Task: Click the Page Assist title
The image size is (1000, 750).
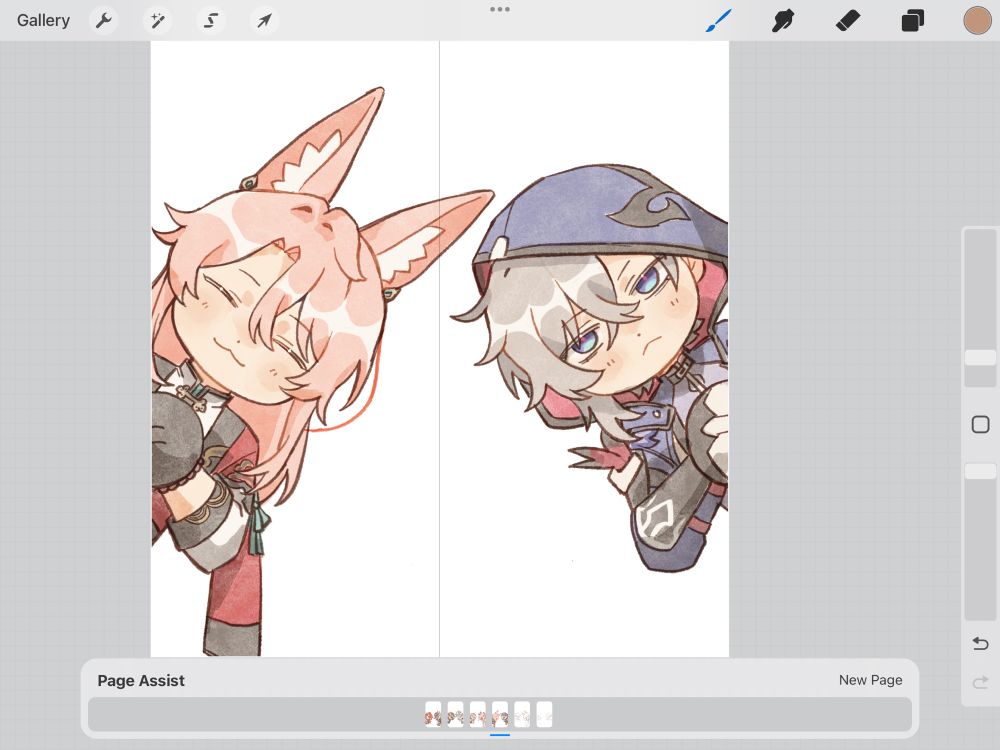Action: [x=141, y=680]
